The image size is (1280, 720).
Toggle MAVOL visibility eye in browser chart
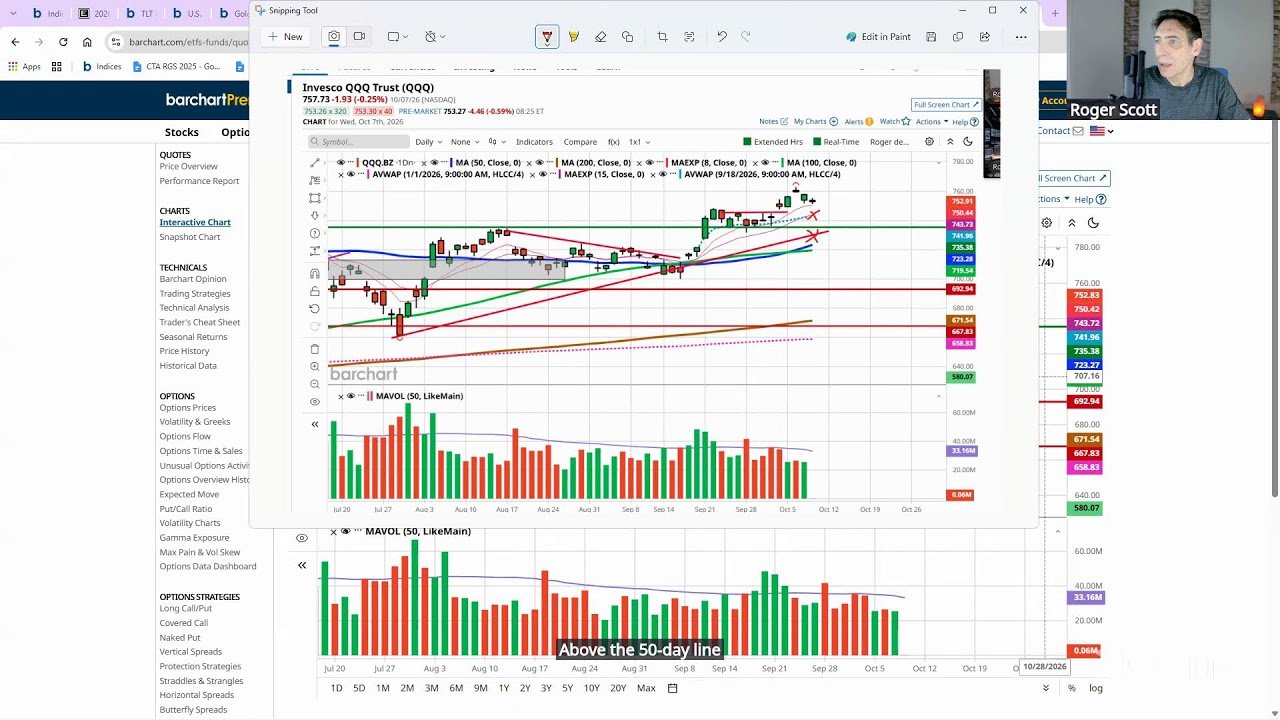(x=345, y=531)
